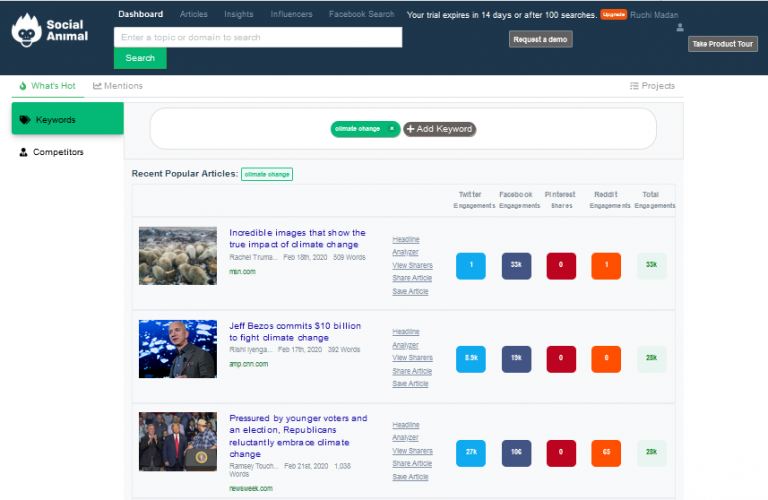Viewport: 768px width, 500px height.
Task: Click the Twitter engagements badge for Jeff Bezos article
Action: pyautogui.click(x=470, y=357)
